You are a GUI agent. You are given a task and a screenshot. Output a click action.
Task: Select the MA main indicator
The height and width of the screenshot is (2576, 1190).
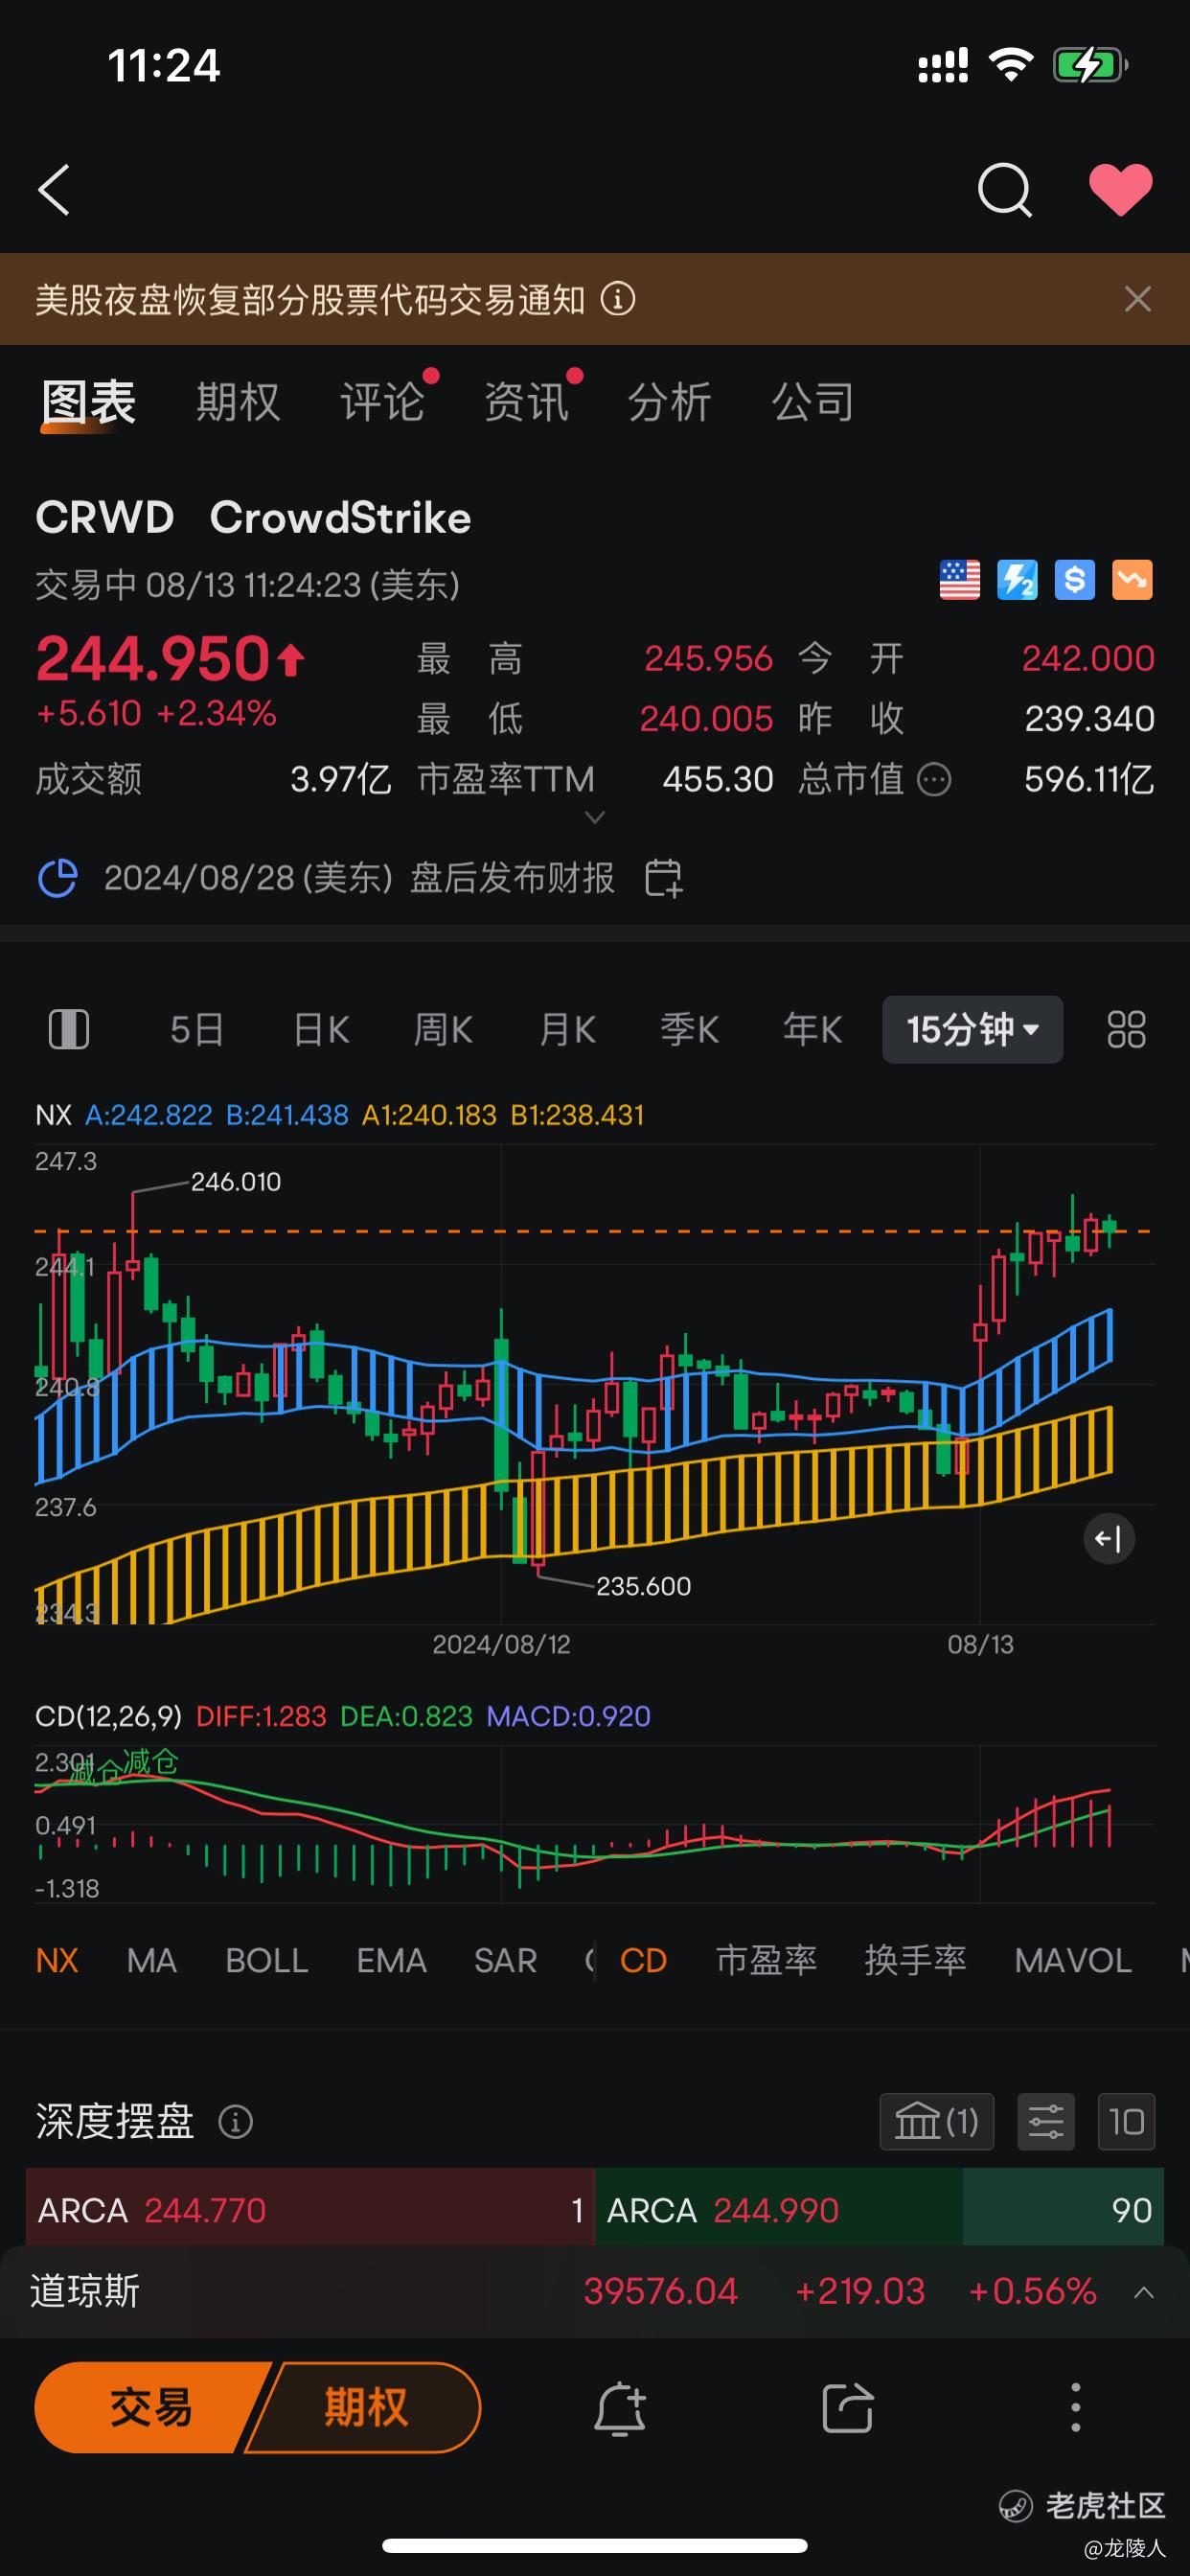pyautogui.click(x=152, y=1960)
